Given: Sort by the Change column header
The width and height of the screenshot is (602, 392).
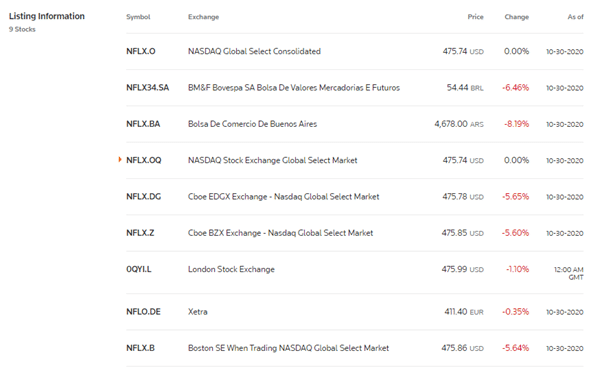Looking at the screenshot, I should click(x=516, y=17).
